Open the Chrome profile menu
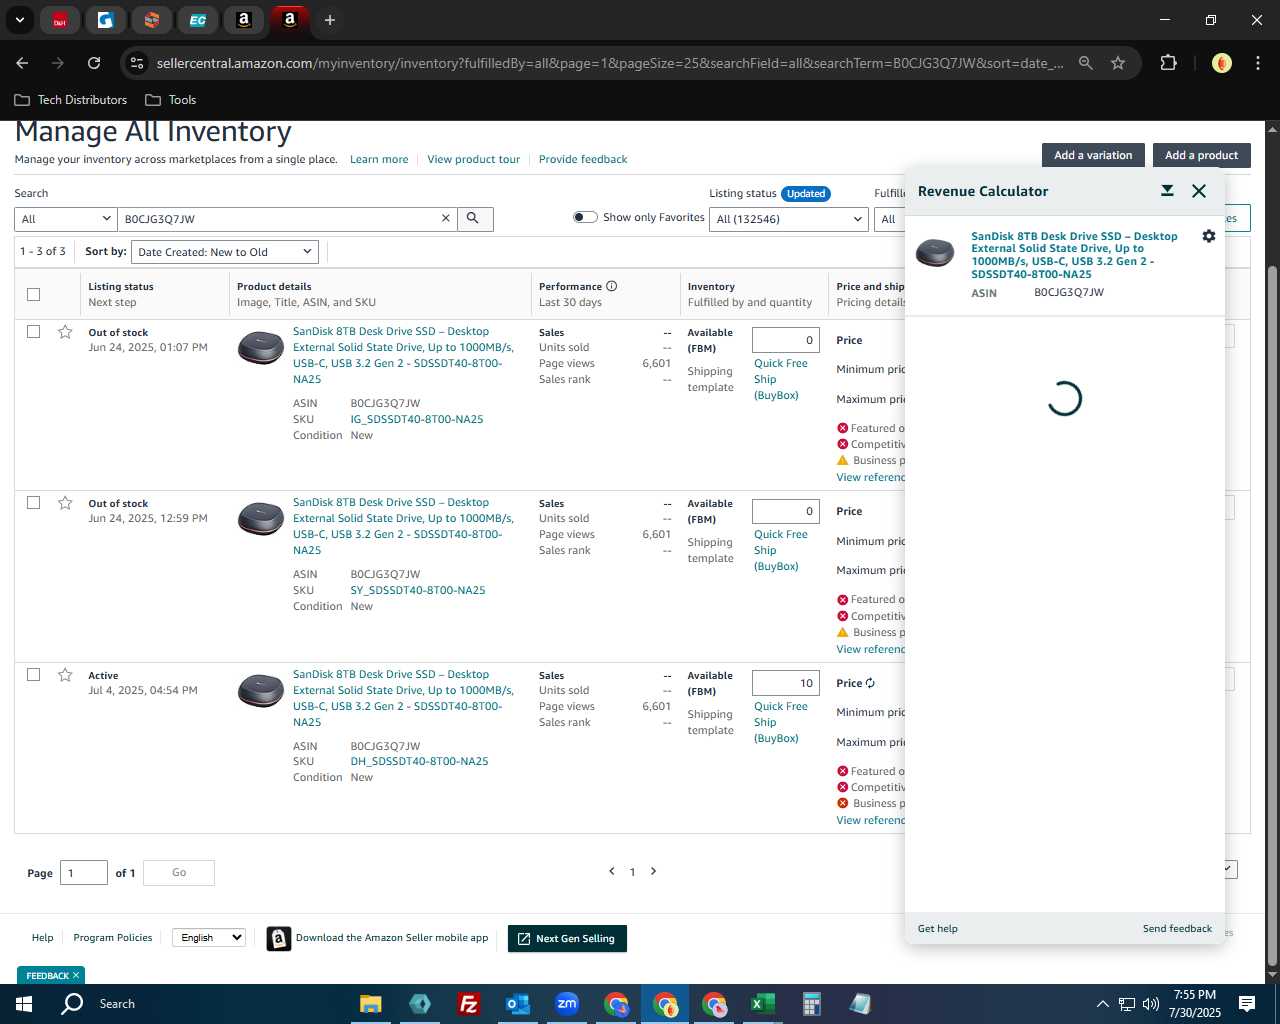Viewport: 1280px width, 1024px height. (x=1221, y=63)
